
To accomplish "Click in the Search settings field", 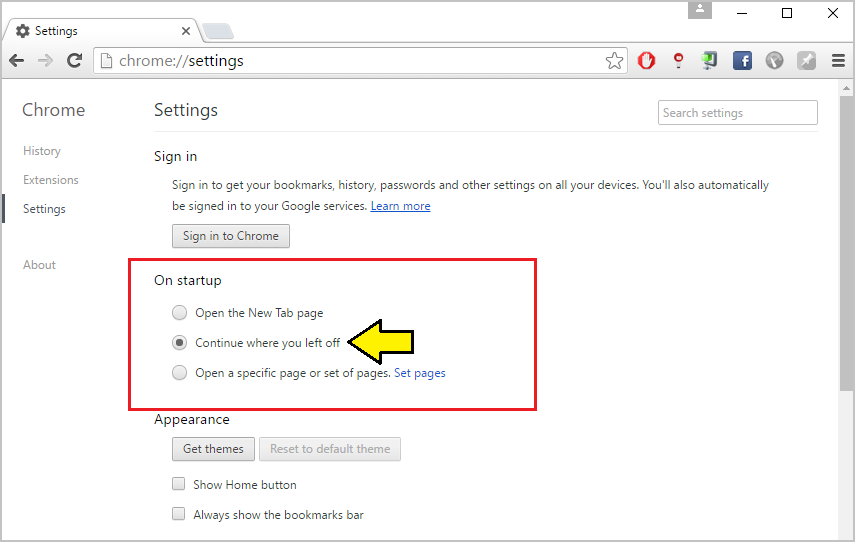I will tap(738, 113).
